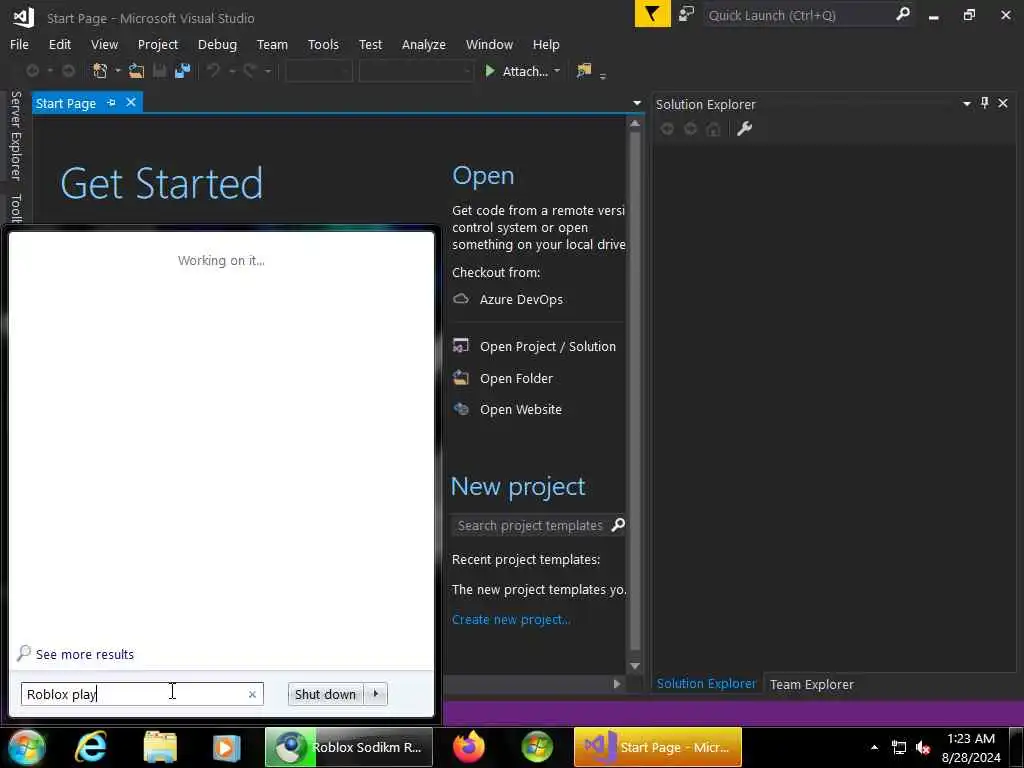
Task: Click the Shut down button
Action: coord(325,694)
